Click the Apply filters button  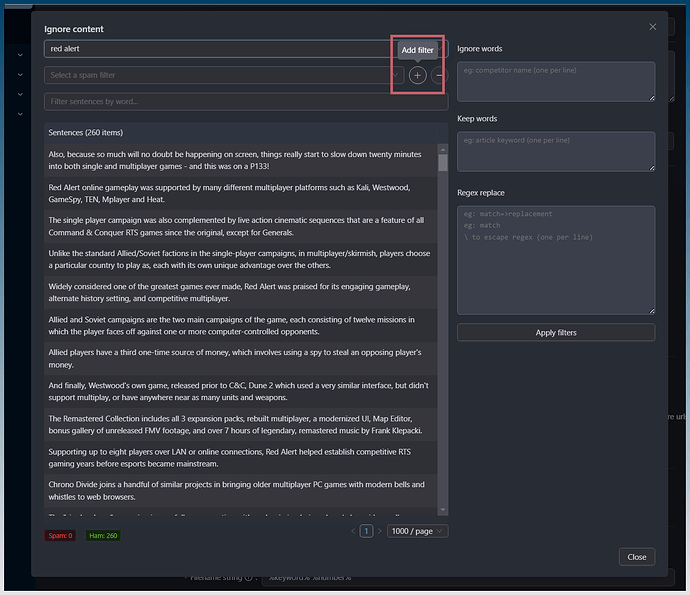[556, 332]
